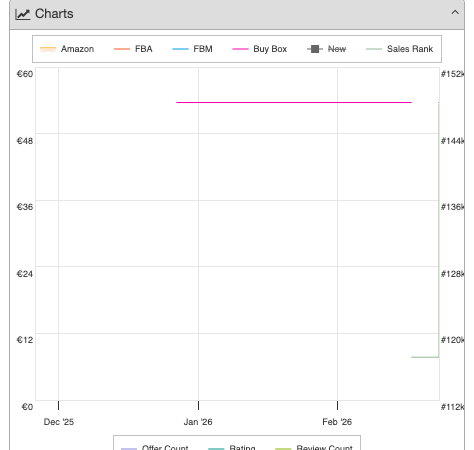This screenshot has width=474, height=450.
Task: Click the #112k rank axis label
Action: click(452, 407)
